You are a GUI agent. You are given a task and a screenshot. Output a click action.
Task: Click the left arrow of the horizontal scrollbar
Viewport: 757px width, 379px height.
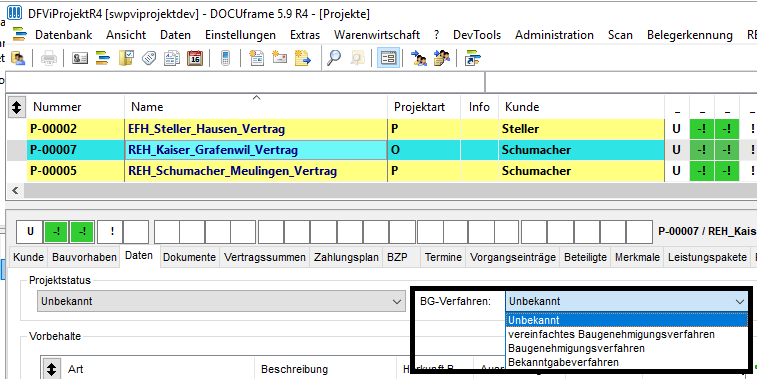15,191
